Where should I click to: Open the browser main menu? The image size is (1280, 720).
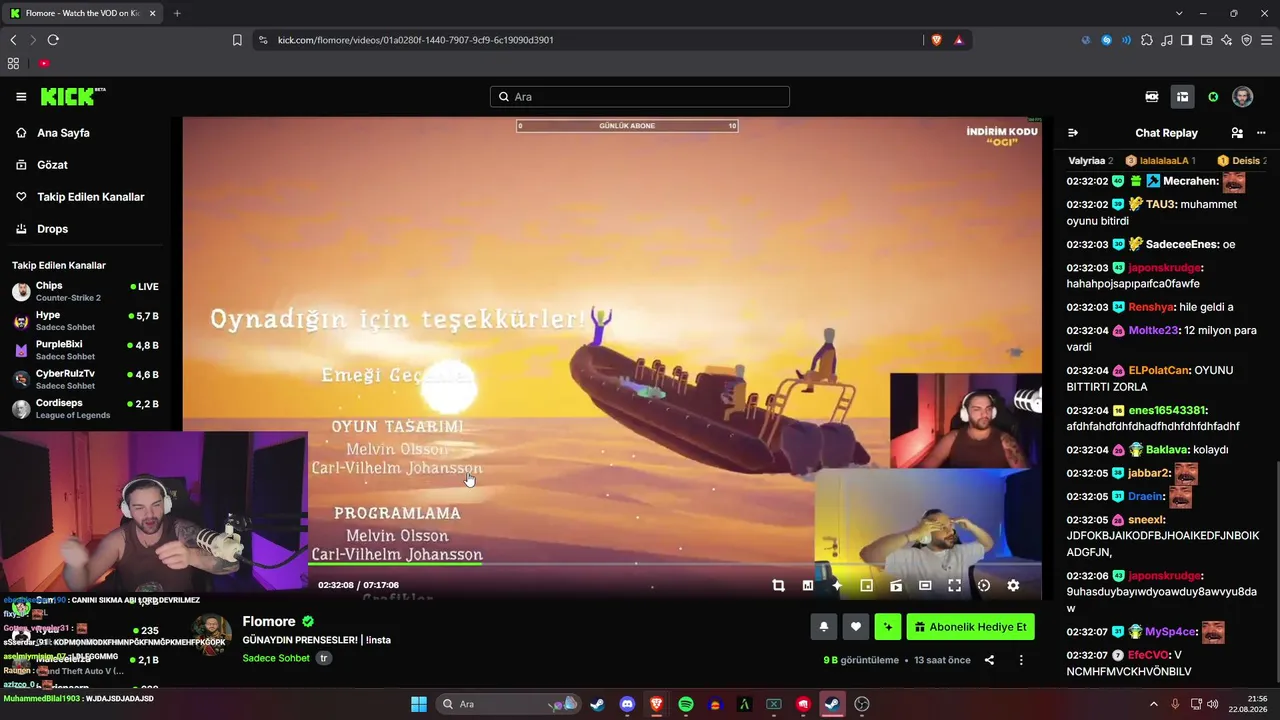coord(1266,40)
